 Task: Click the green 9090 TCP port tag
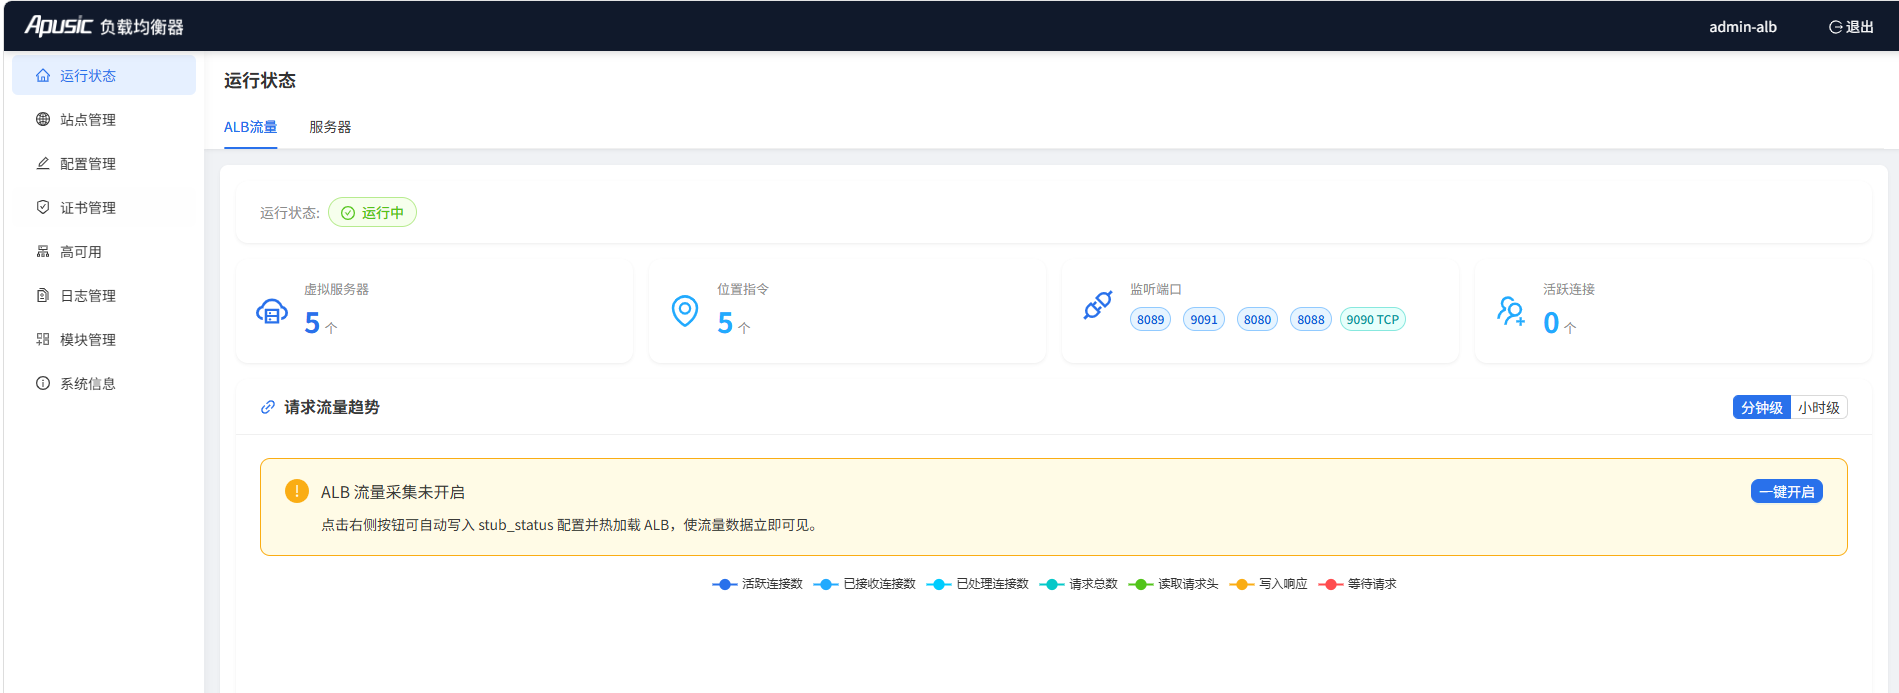tap(1373, 320)
